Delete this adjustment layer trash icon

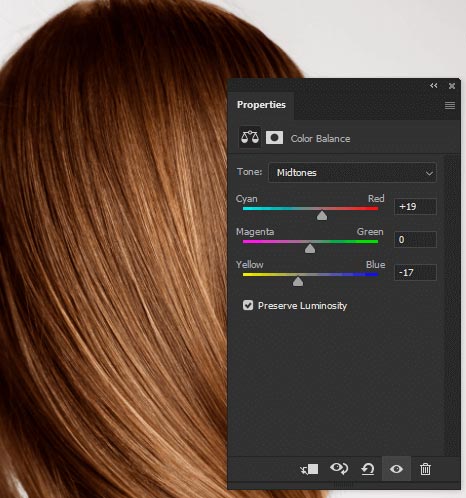[x=425, y=469]
